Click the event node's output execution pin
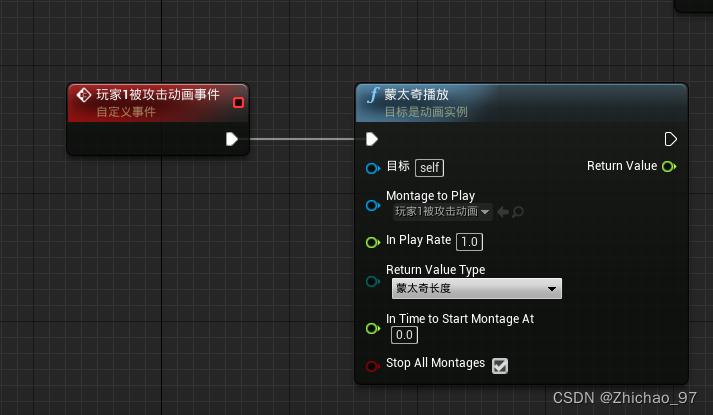Screen dimensions: 713x415 tap(232, 139)
